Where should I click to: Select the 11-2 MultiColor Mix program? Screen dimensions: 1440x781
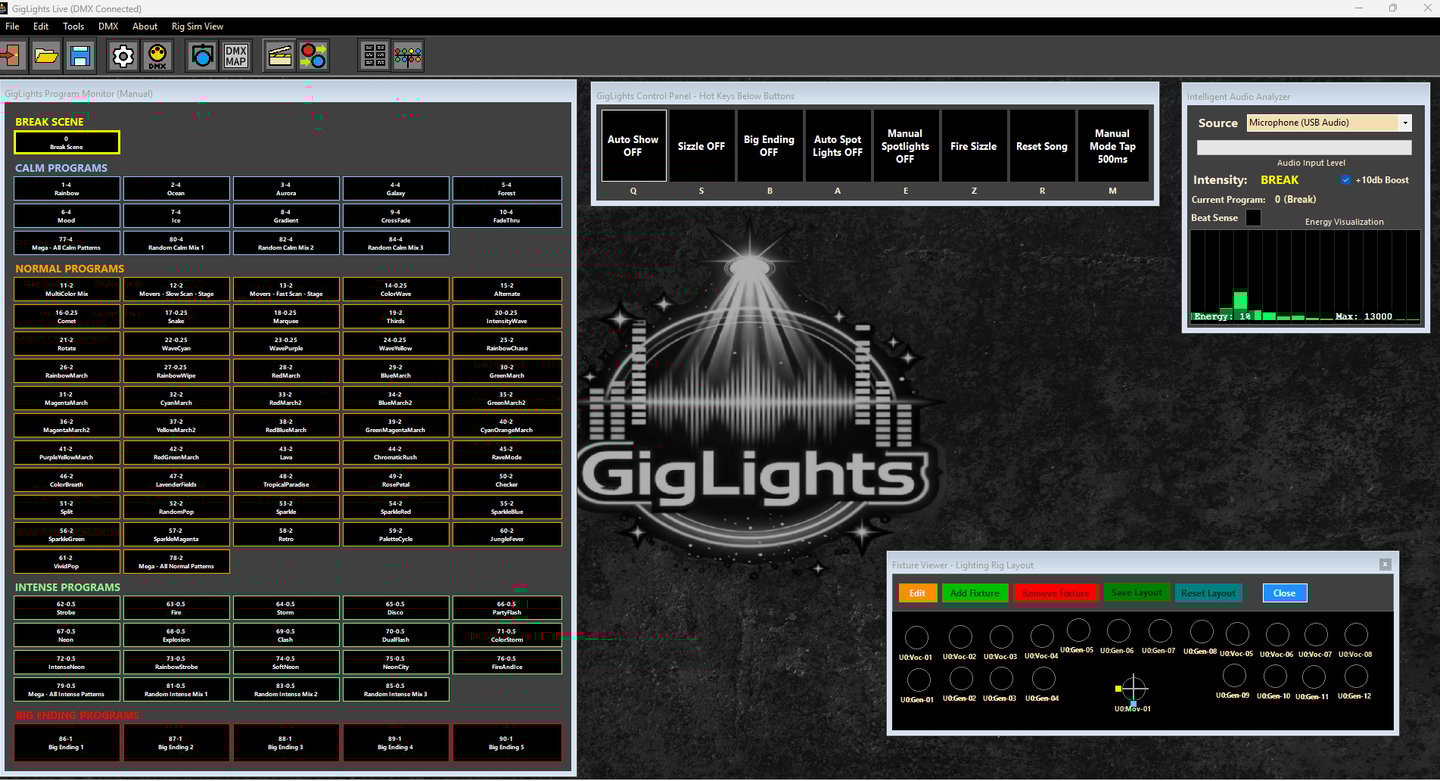(67, 289)
